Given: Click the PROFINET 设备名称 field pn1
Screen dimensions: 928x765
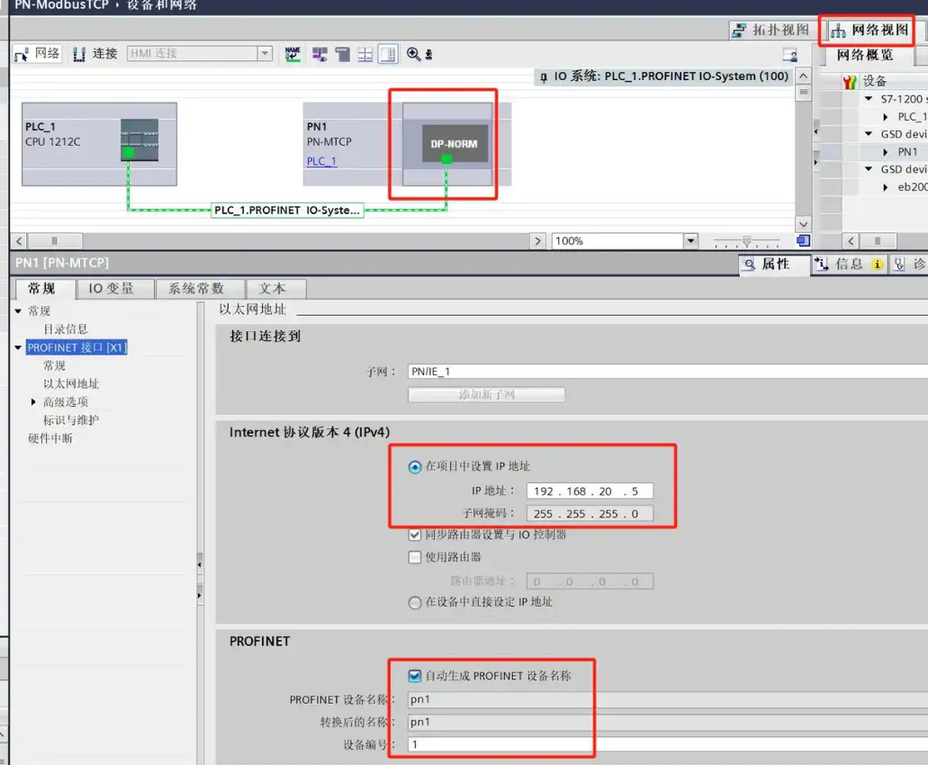Looking at the screenshot, I should [x=668, y=699].
